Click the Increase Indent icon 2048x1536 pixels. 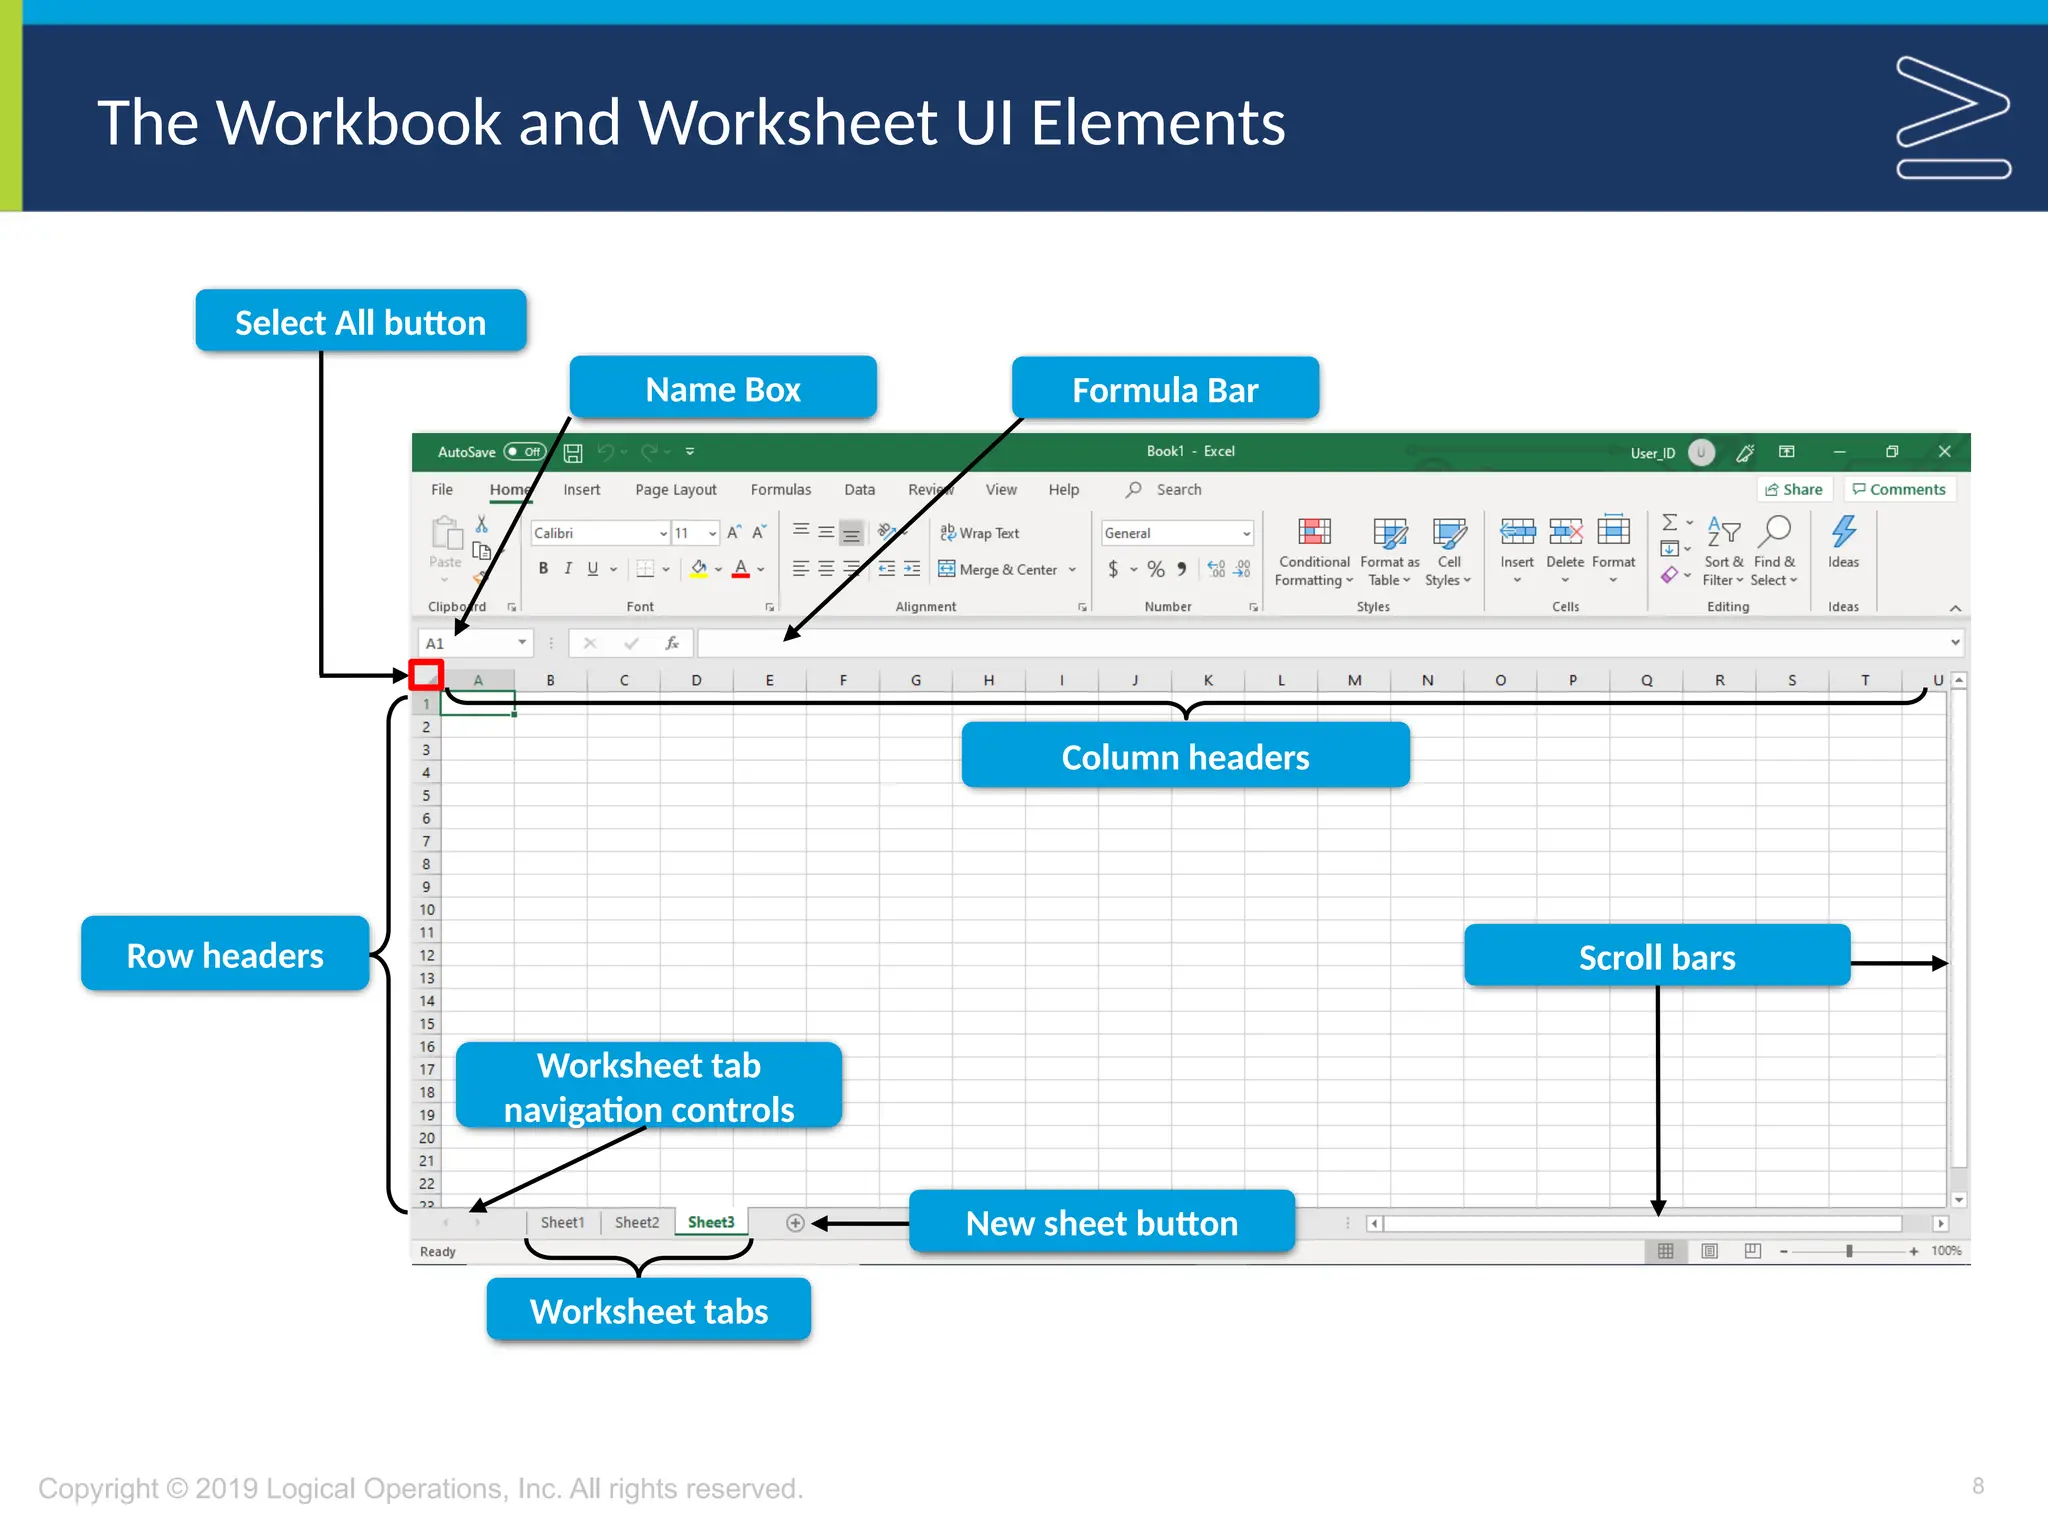click(912, 569)
